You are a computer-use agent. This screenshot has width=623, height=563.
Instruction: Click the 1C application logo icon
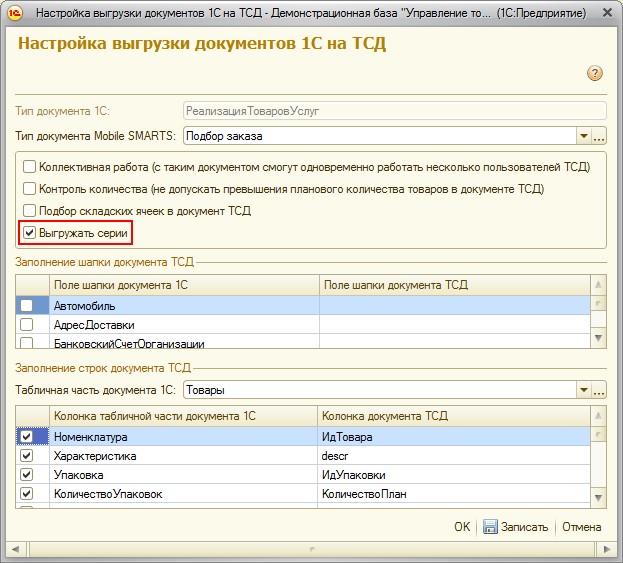(x=15, y=13)
